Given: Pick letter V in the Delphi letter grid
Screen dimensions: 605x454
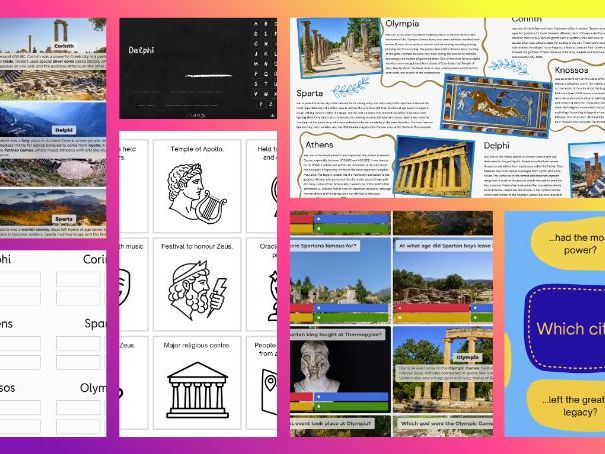Looking at the screenshot, I should 256,94.
